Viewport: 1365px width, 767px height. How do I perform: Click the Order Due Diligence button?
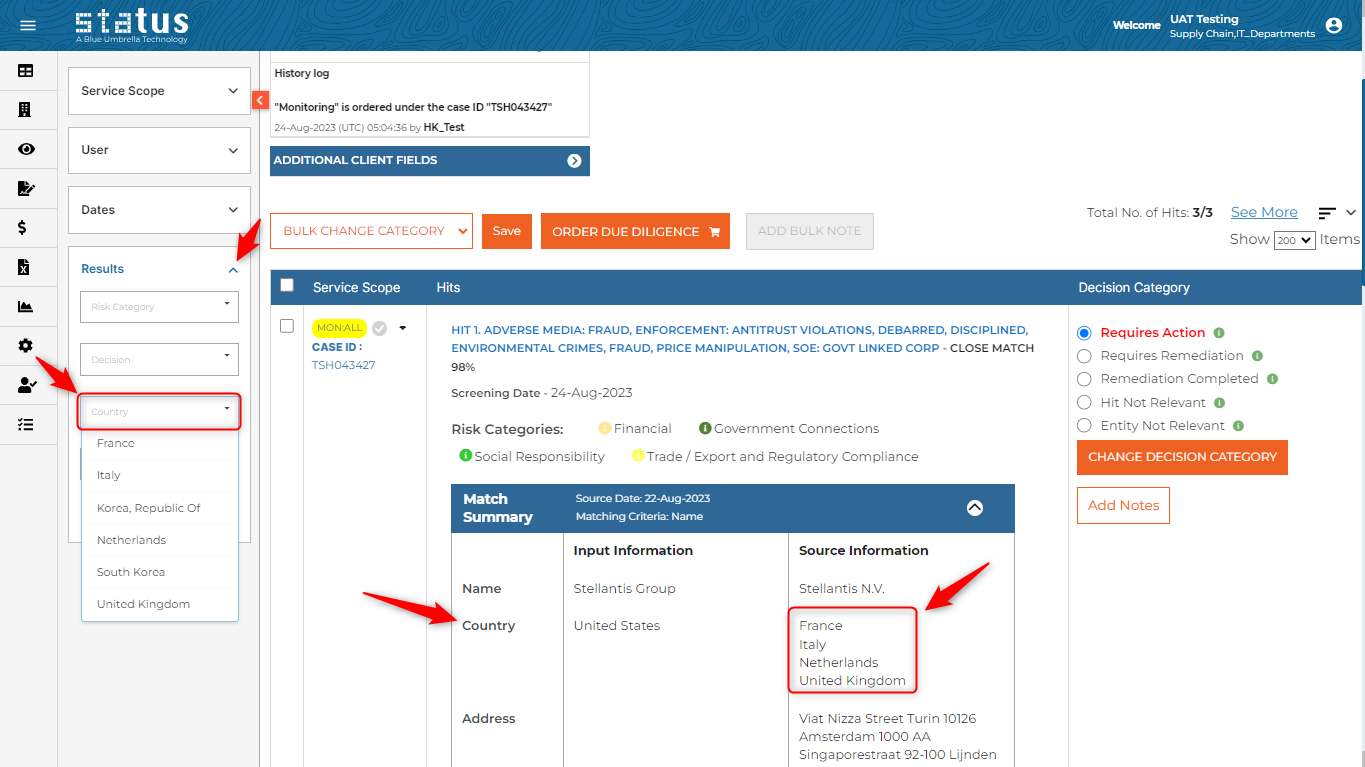click(x=635, y=231)
